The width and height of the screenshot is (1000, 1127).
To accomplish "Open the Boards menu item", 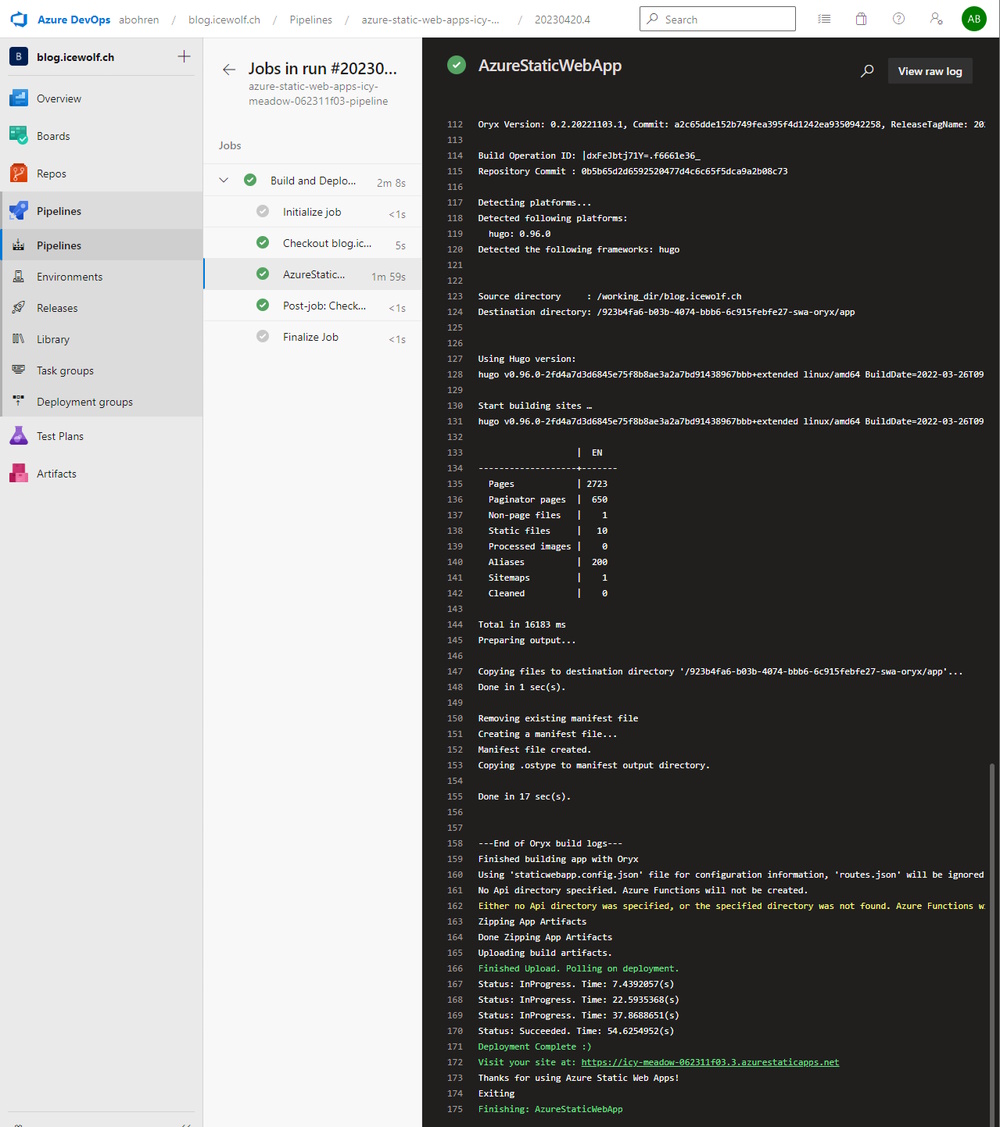I will pos(101,135).
